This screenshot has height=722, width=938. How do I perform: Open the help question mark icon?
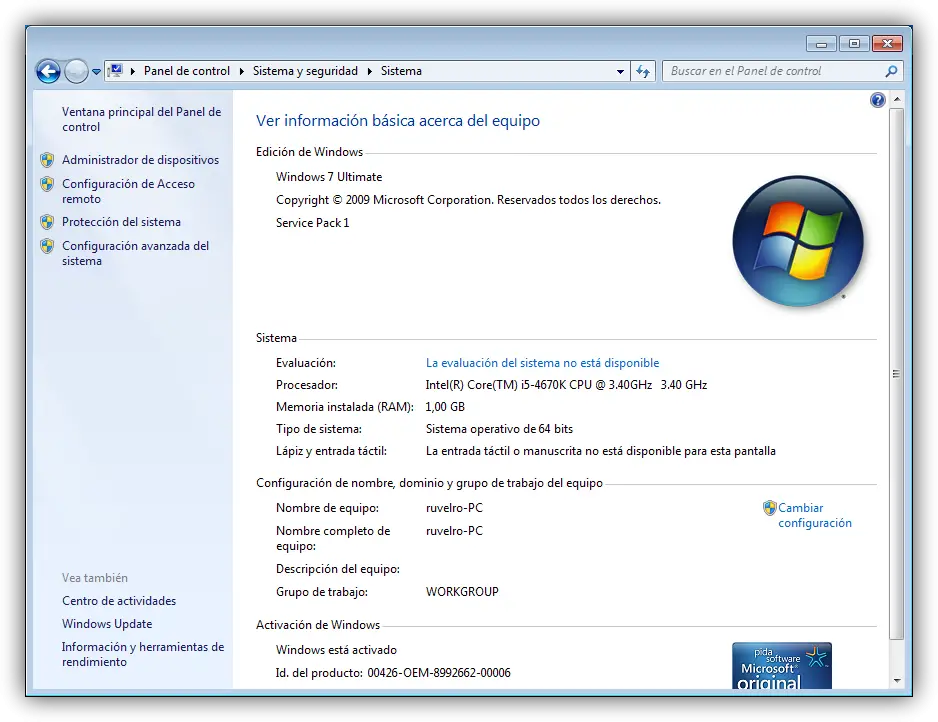(878, 100)
